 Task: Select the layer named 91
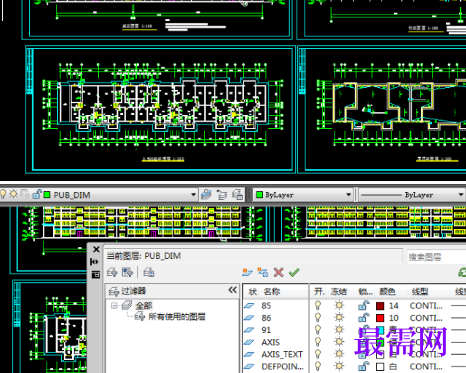pyautogui.click(x=266, y=330)
